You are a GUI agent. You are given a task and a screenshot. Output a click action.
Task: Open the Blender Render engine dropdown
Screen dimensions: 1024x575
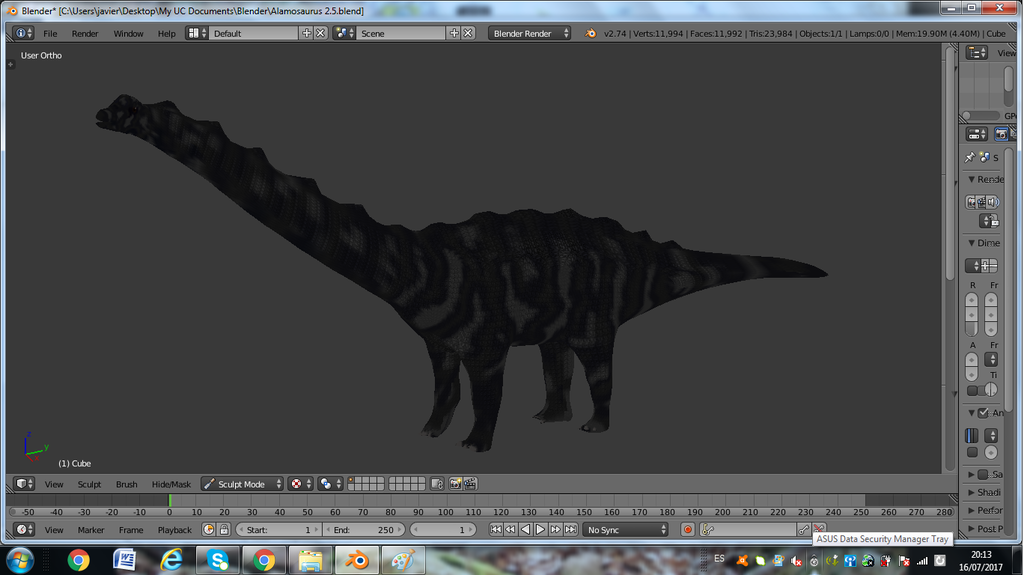[x=530, y=33]
